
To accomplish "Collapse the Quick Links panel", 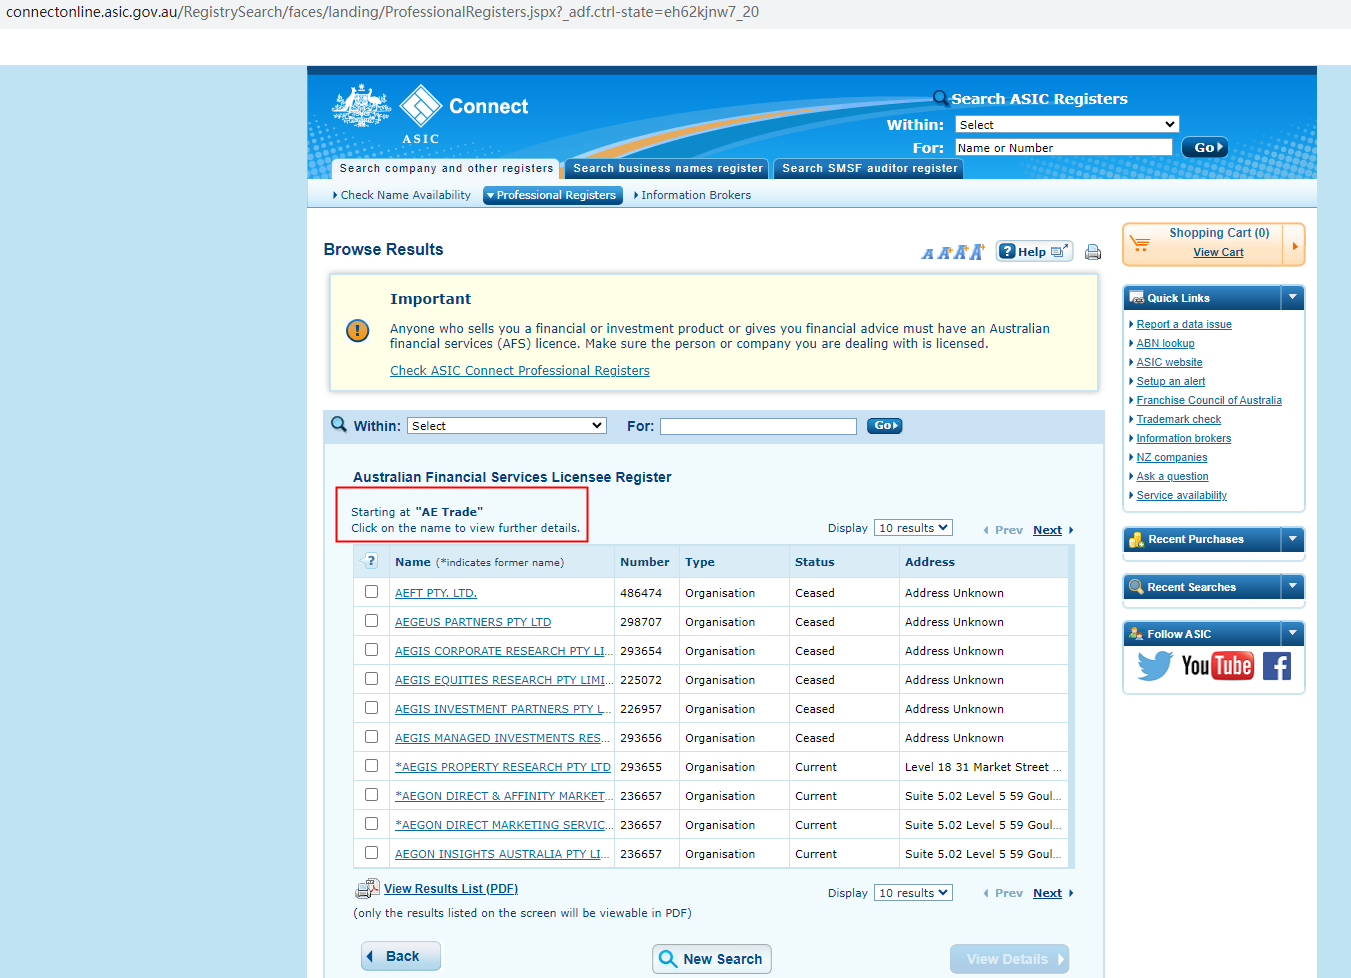I will click(x=1292, y=298).
